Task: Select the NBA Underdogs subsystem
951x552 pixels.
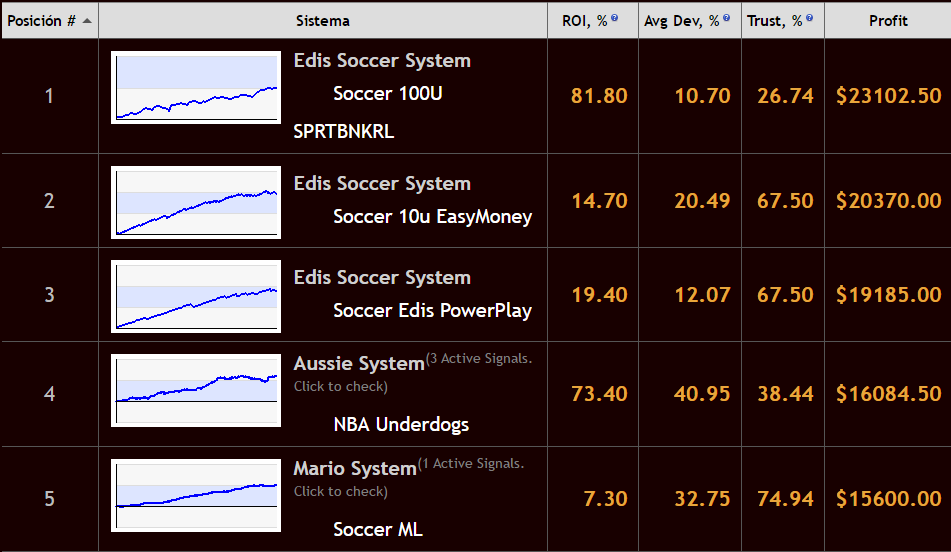Action: point(401,424)
